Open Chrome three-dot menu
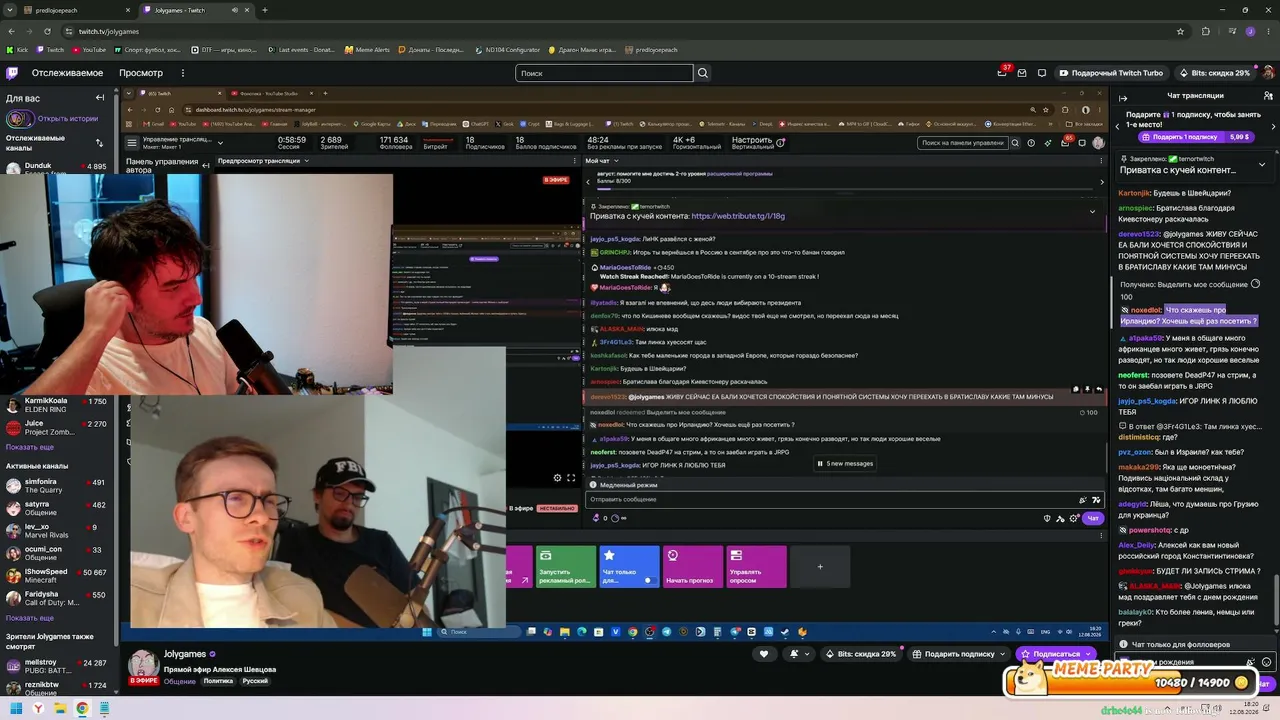The image size is (1280, 720). click(x=1268, y=31)
